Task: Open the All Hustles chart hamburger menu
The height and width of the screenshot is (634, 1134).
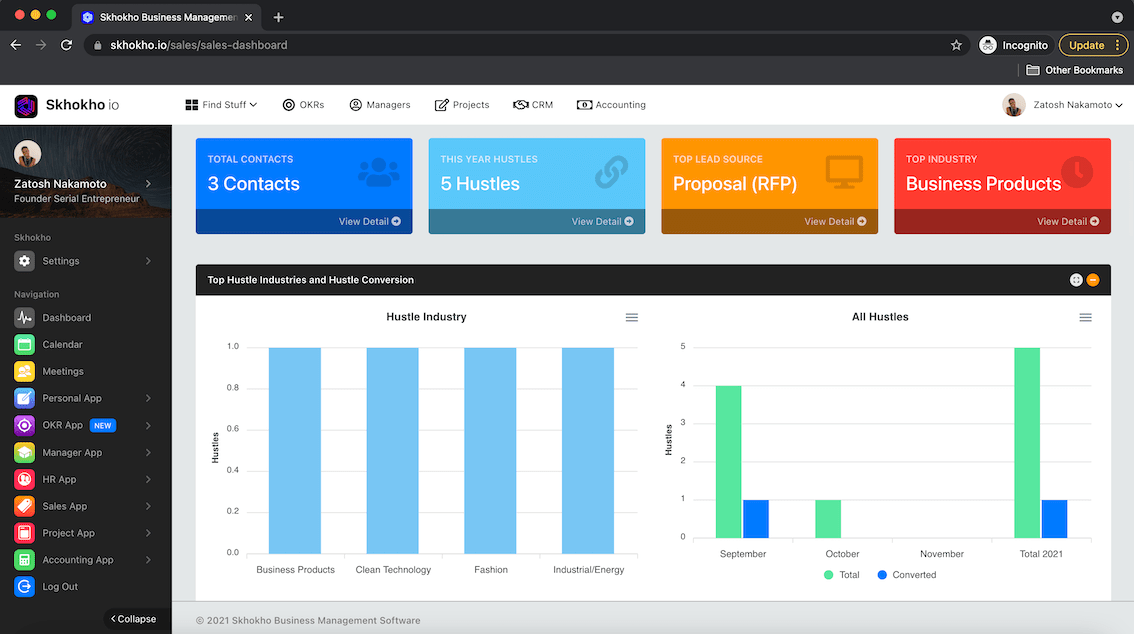Action: coord(1086,317)
